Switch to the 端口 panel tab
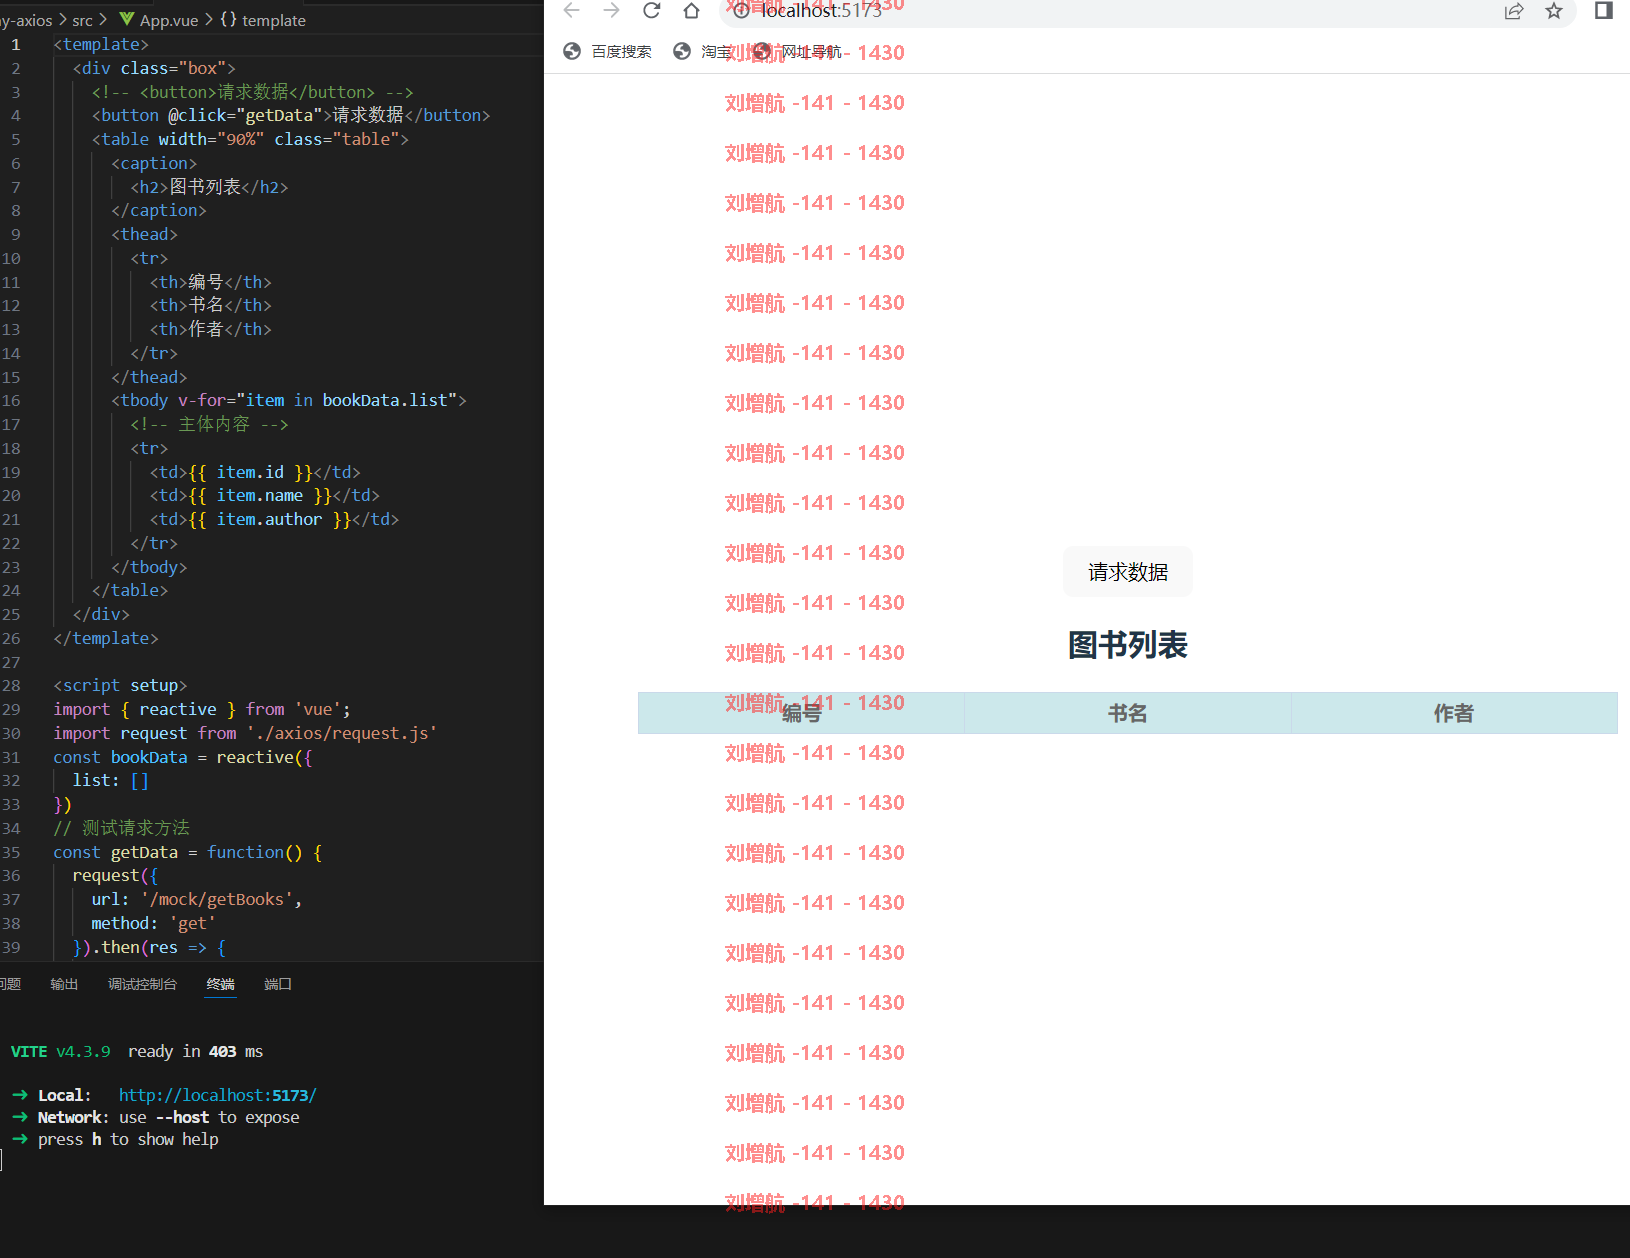The image size is (1630, 1258). tap(278, 984)
